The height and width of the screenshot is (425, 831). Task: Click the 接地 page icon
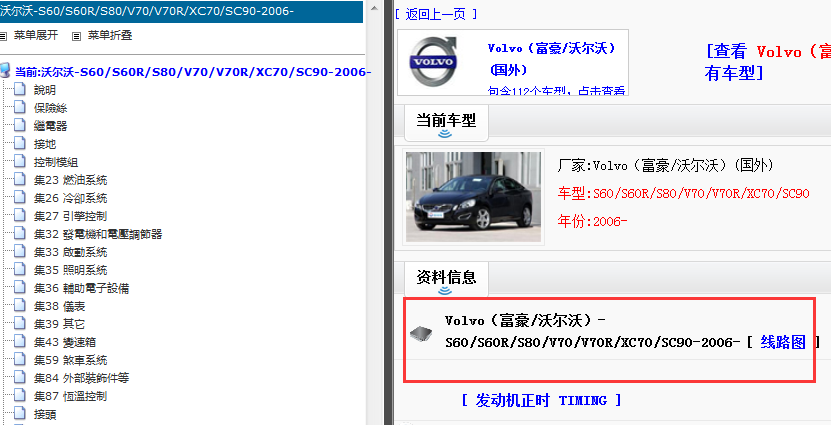click(20, 143)
